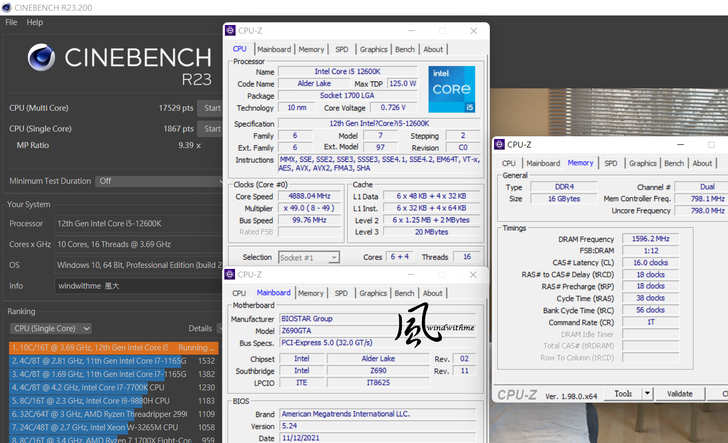Image resolution: width=728 pixels, height=443 pixels.
Task: Open the CPU (Single Core) ranking dropdown
Action: (50, 328)
